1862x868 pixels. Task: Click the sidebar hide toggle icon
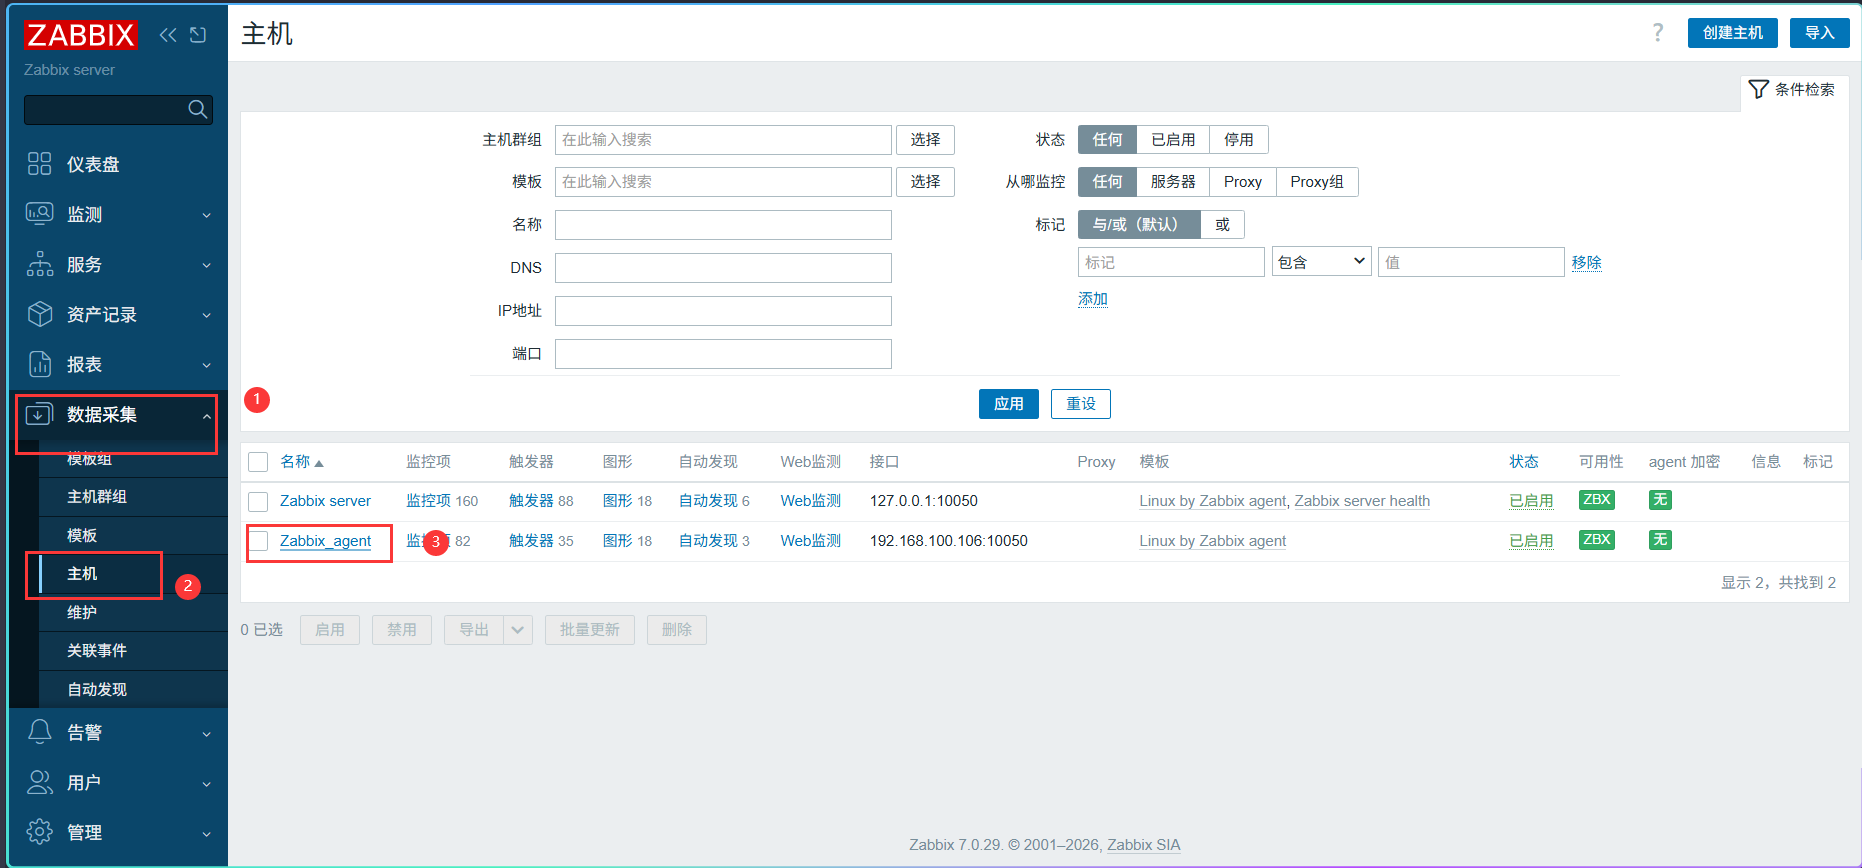point(198,35)
